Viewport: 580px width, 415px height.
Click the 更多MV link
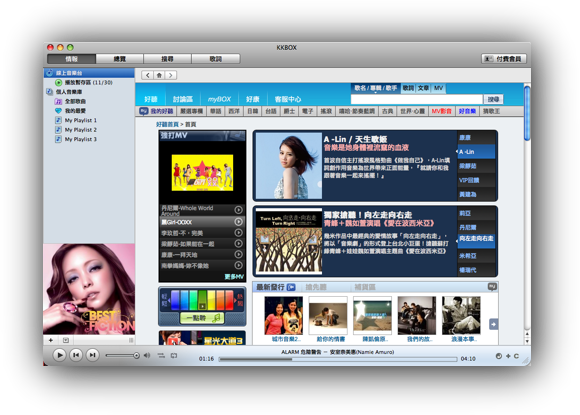(234, 277)
